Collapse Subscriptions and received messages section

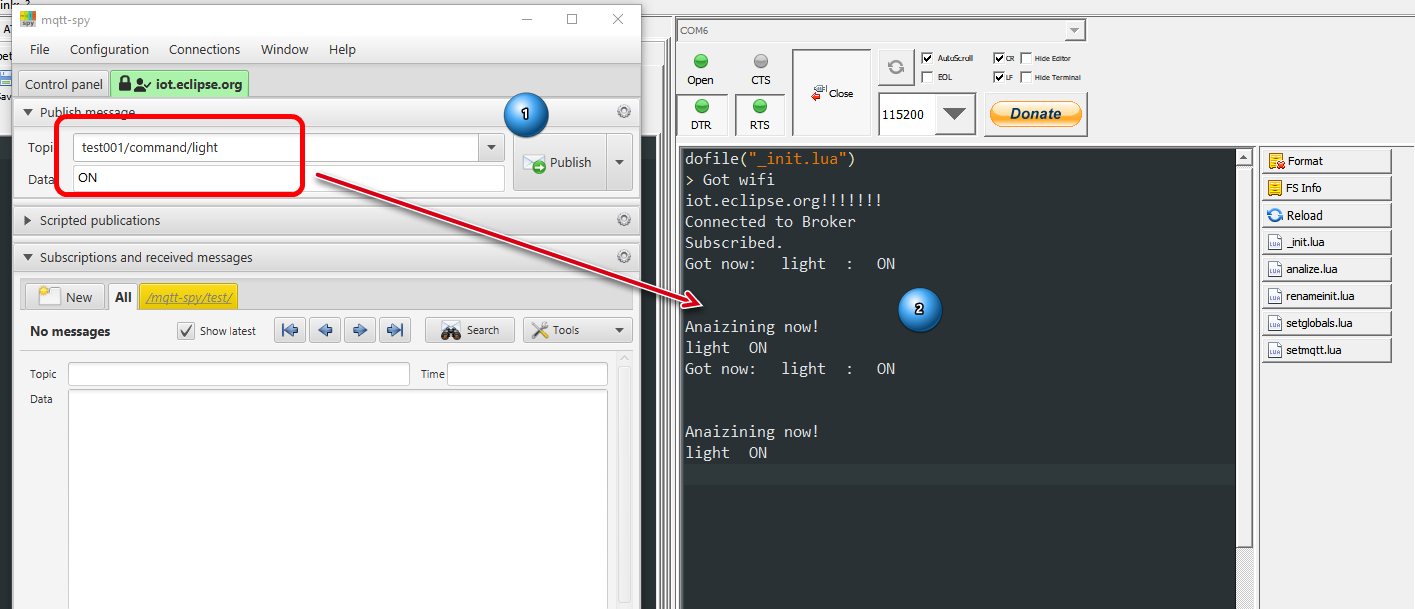(x=28, y=257)
